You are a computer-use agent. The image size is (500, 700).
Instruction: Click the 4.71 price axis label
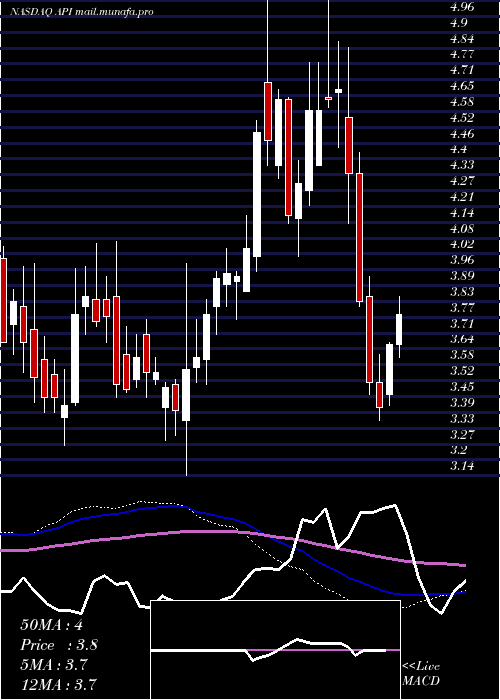point(463,70)
